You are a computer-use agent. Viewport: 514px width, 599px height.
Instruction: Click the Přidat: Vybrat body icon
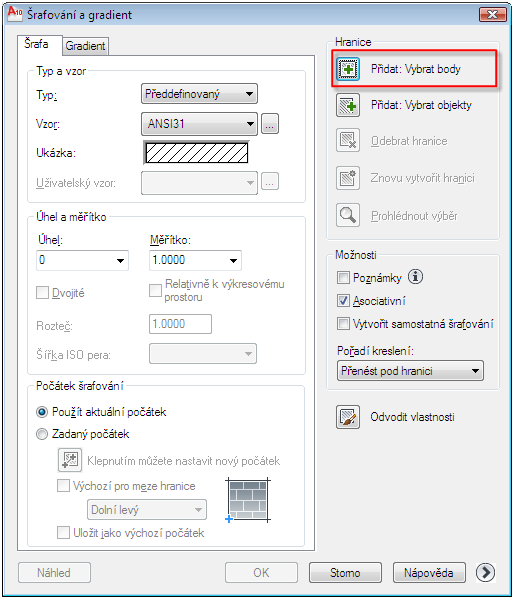[x=348, y=69]
